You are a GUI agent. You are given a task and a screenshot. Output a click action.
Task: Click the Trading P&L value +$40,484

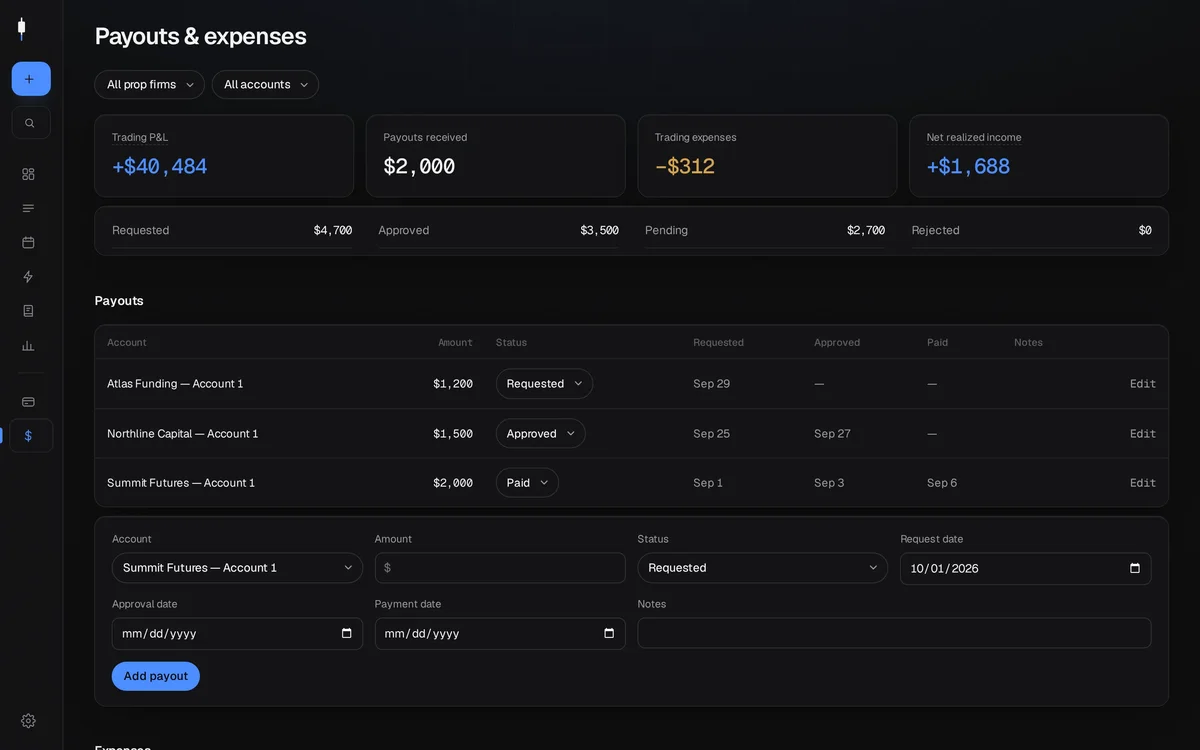click(160, 167)
